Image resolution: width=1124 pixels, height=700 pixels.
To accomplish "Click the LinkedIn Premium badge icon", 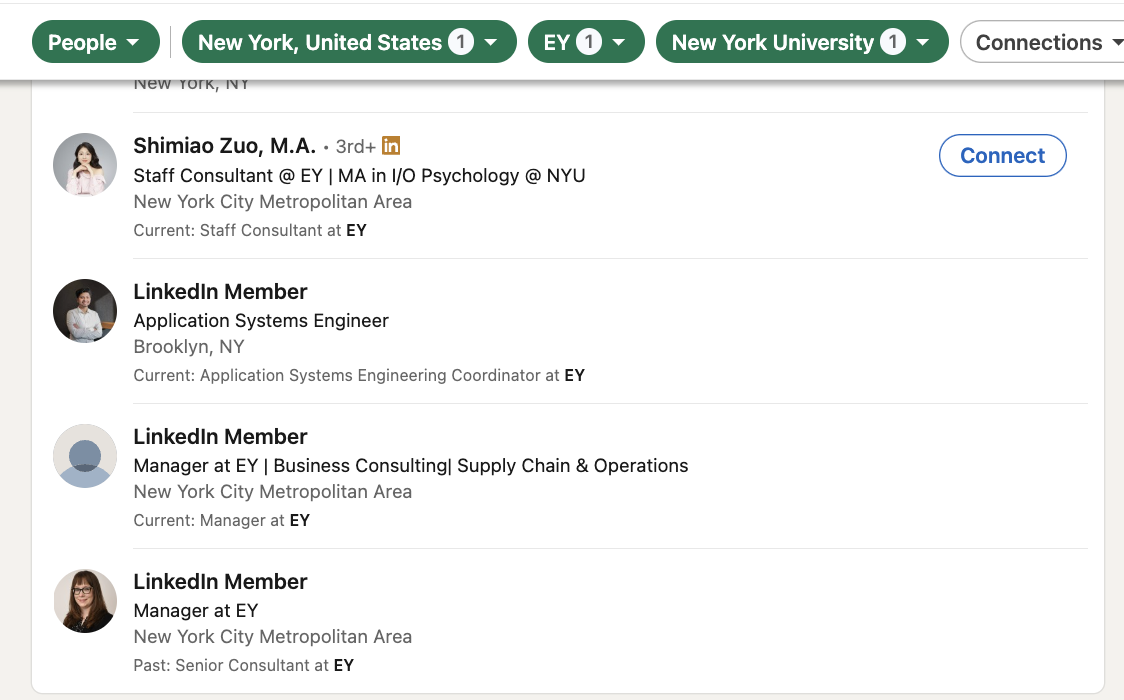I will click(391, 146).
